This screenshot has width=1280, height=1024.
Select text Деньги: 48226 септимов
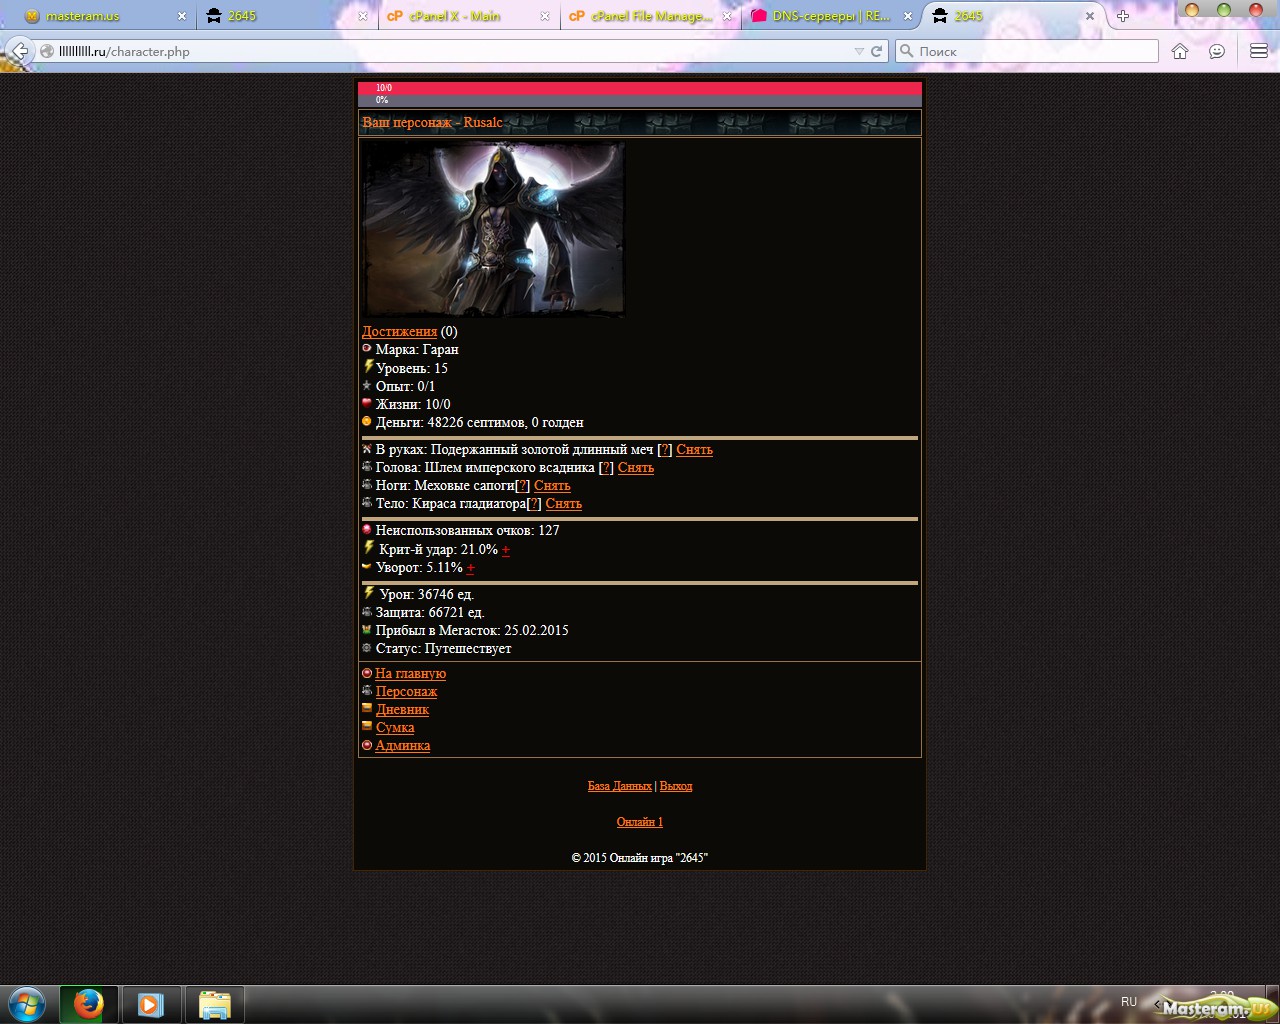coord(451,423)
